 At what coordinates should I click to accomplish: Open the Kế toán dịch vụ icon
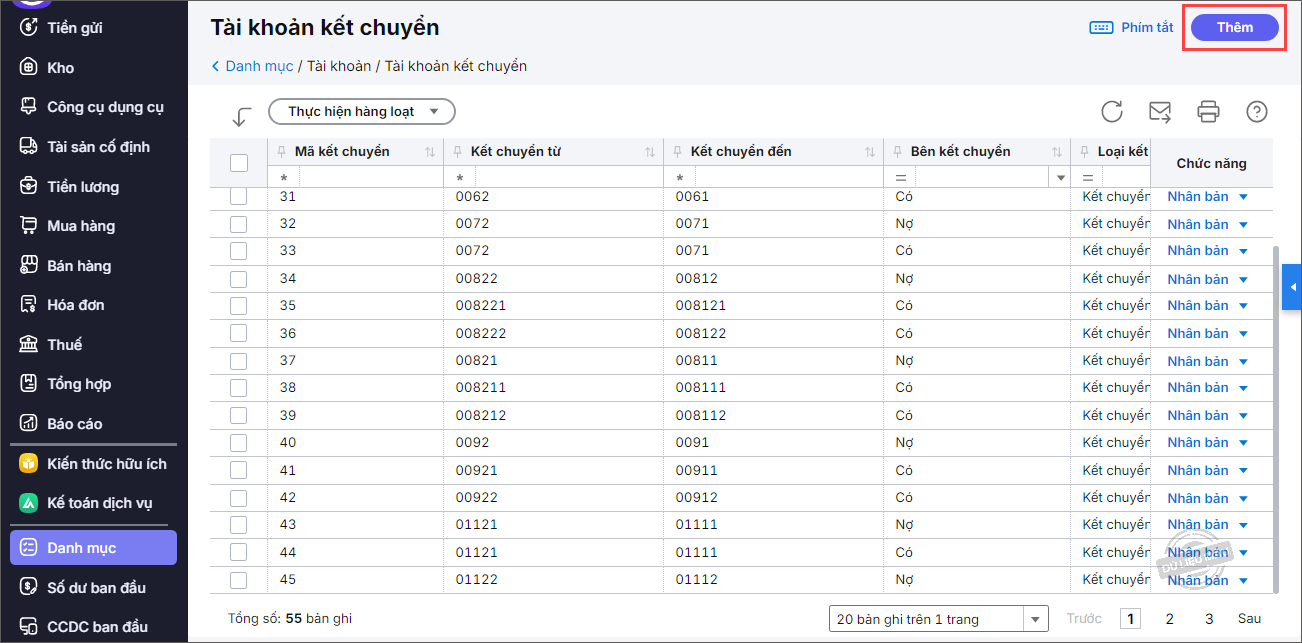[x=29, y=503]
